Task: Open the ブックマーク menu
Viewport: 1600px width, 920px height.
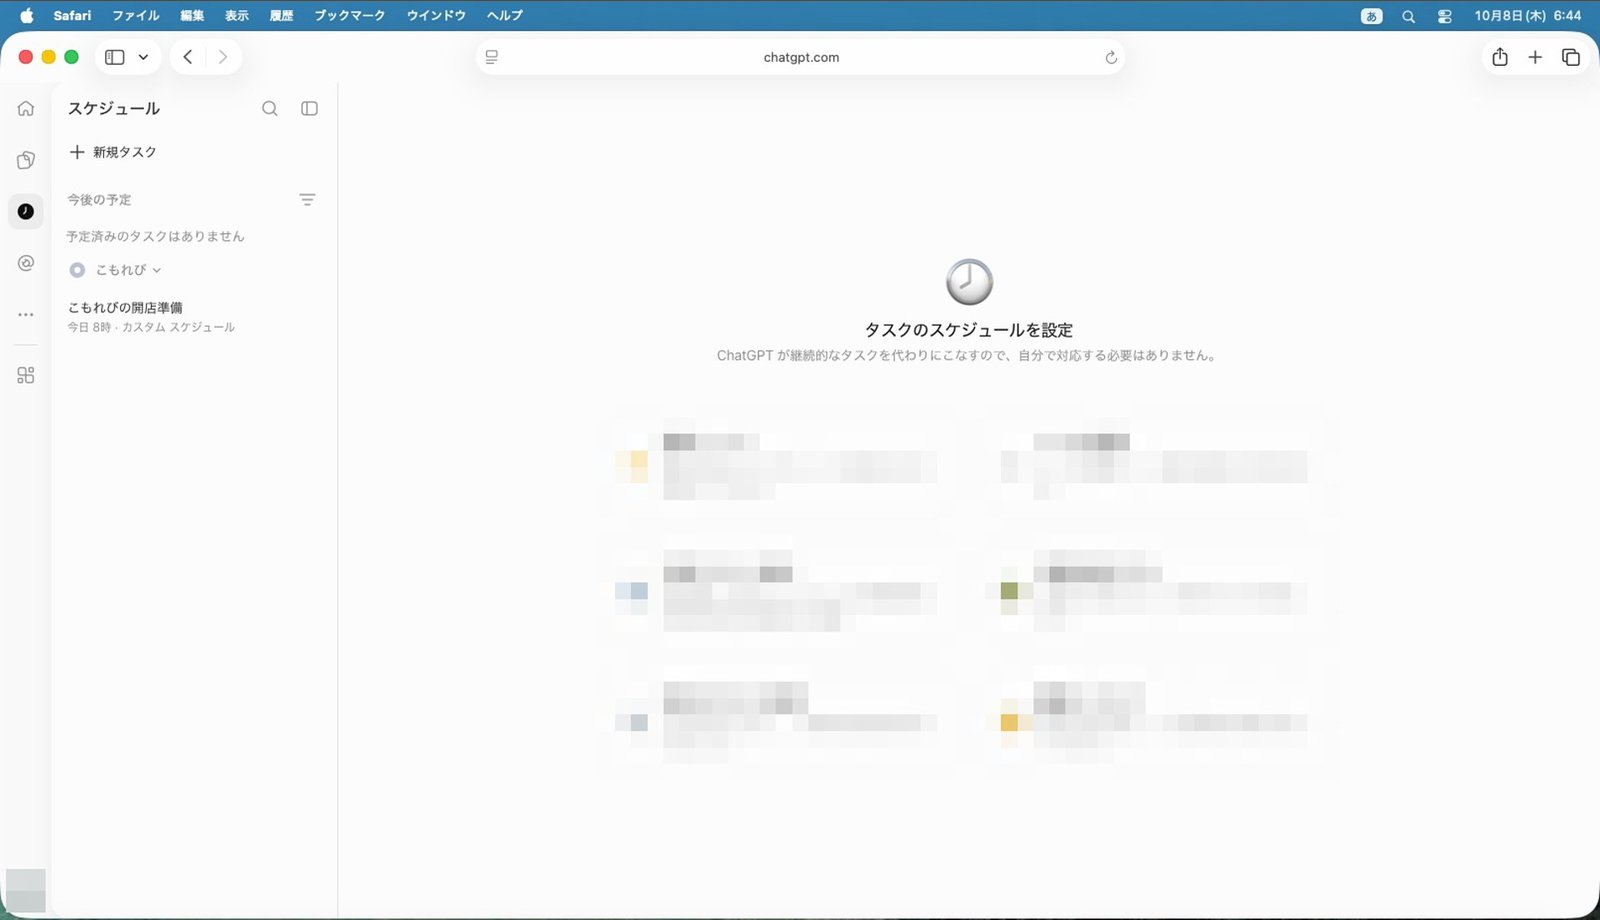Action: coord(349,15)
